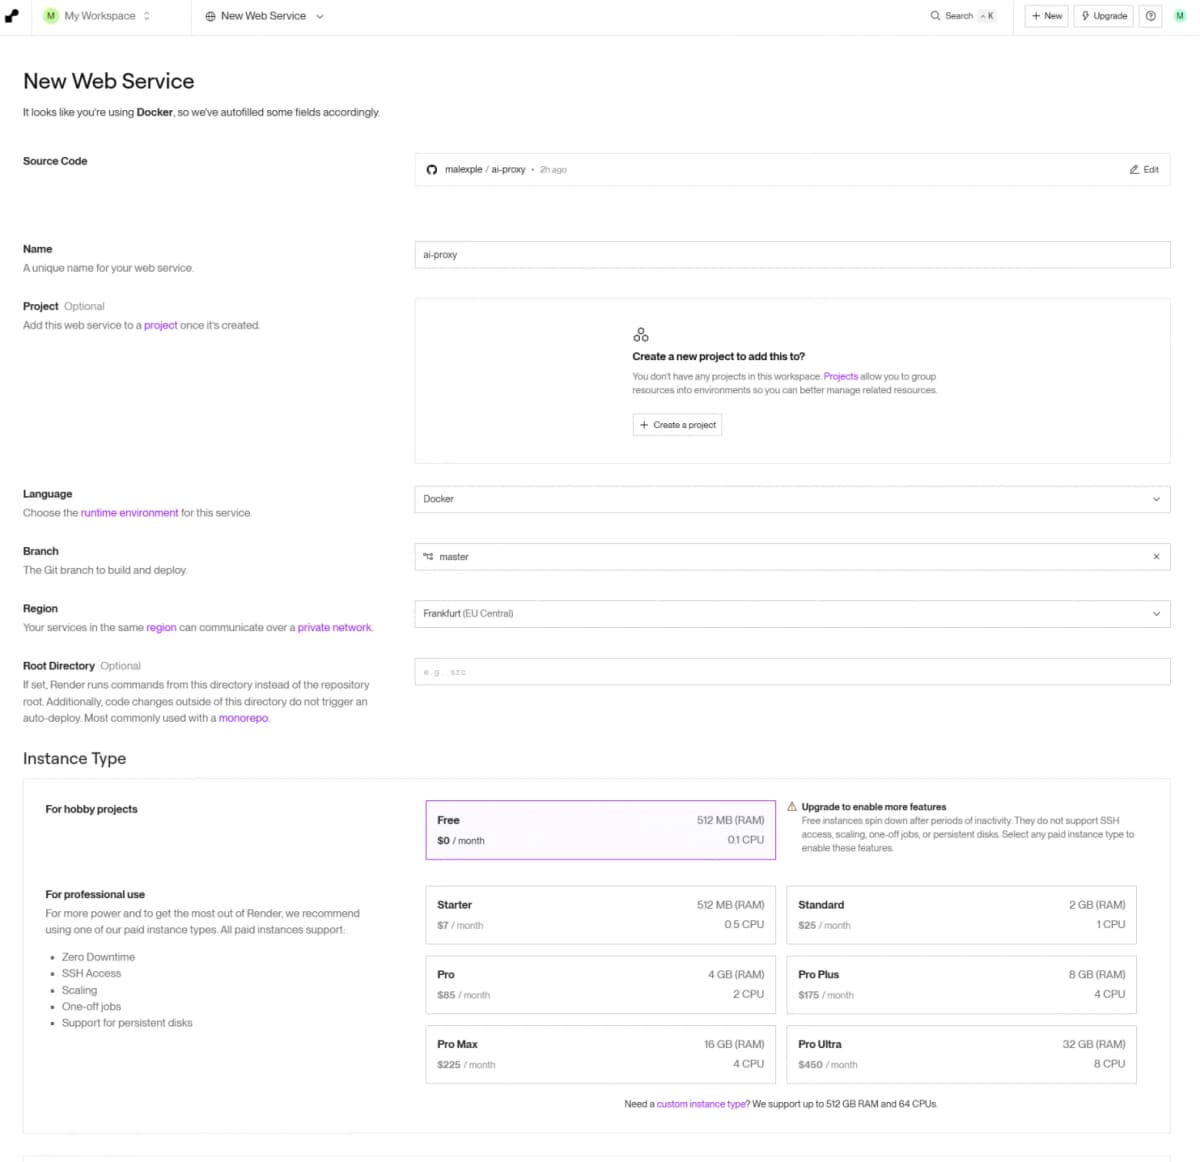Click the Edit pencil for source code
Screen dimensions: 1200x1162
[1144, 170]
